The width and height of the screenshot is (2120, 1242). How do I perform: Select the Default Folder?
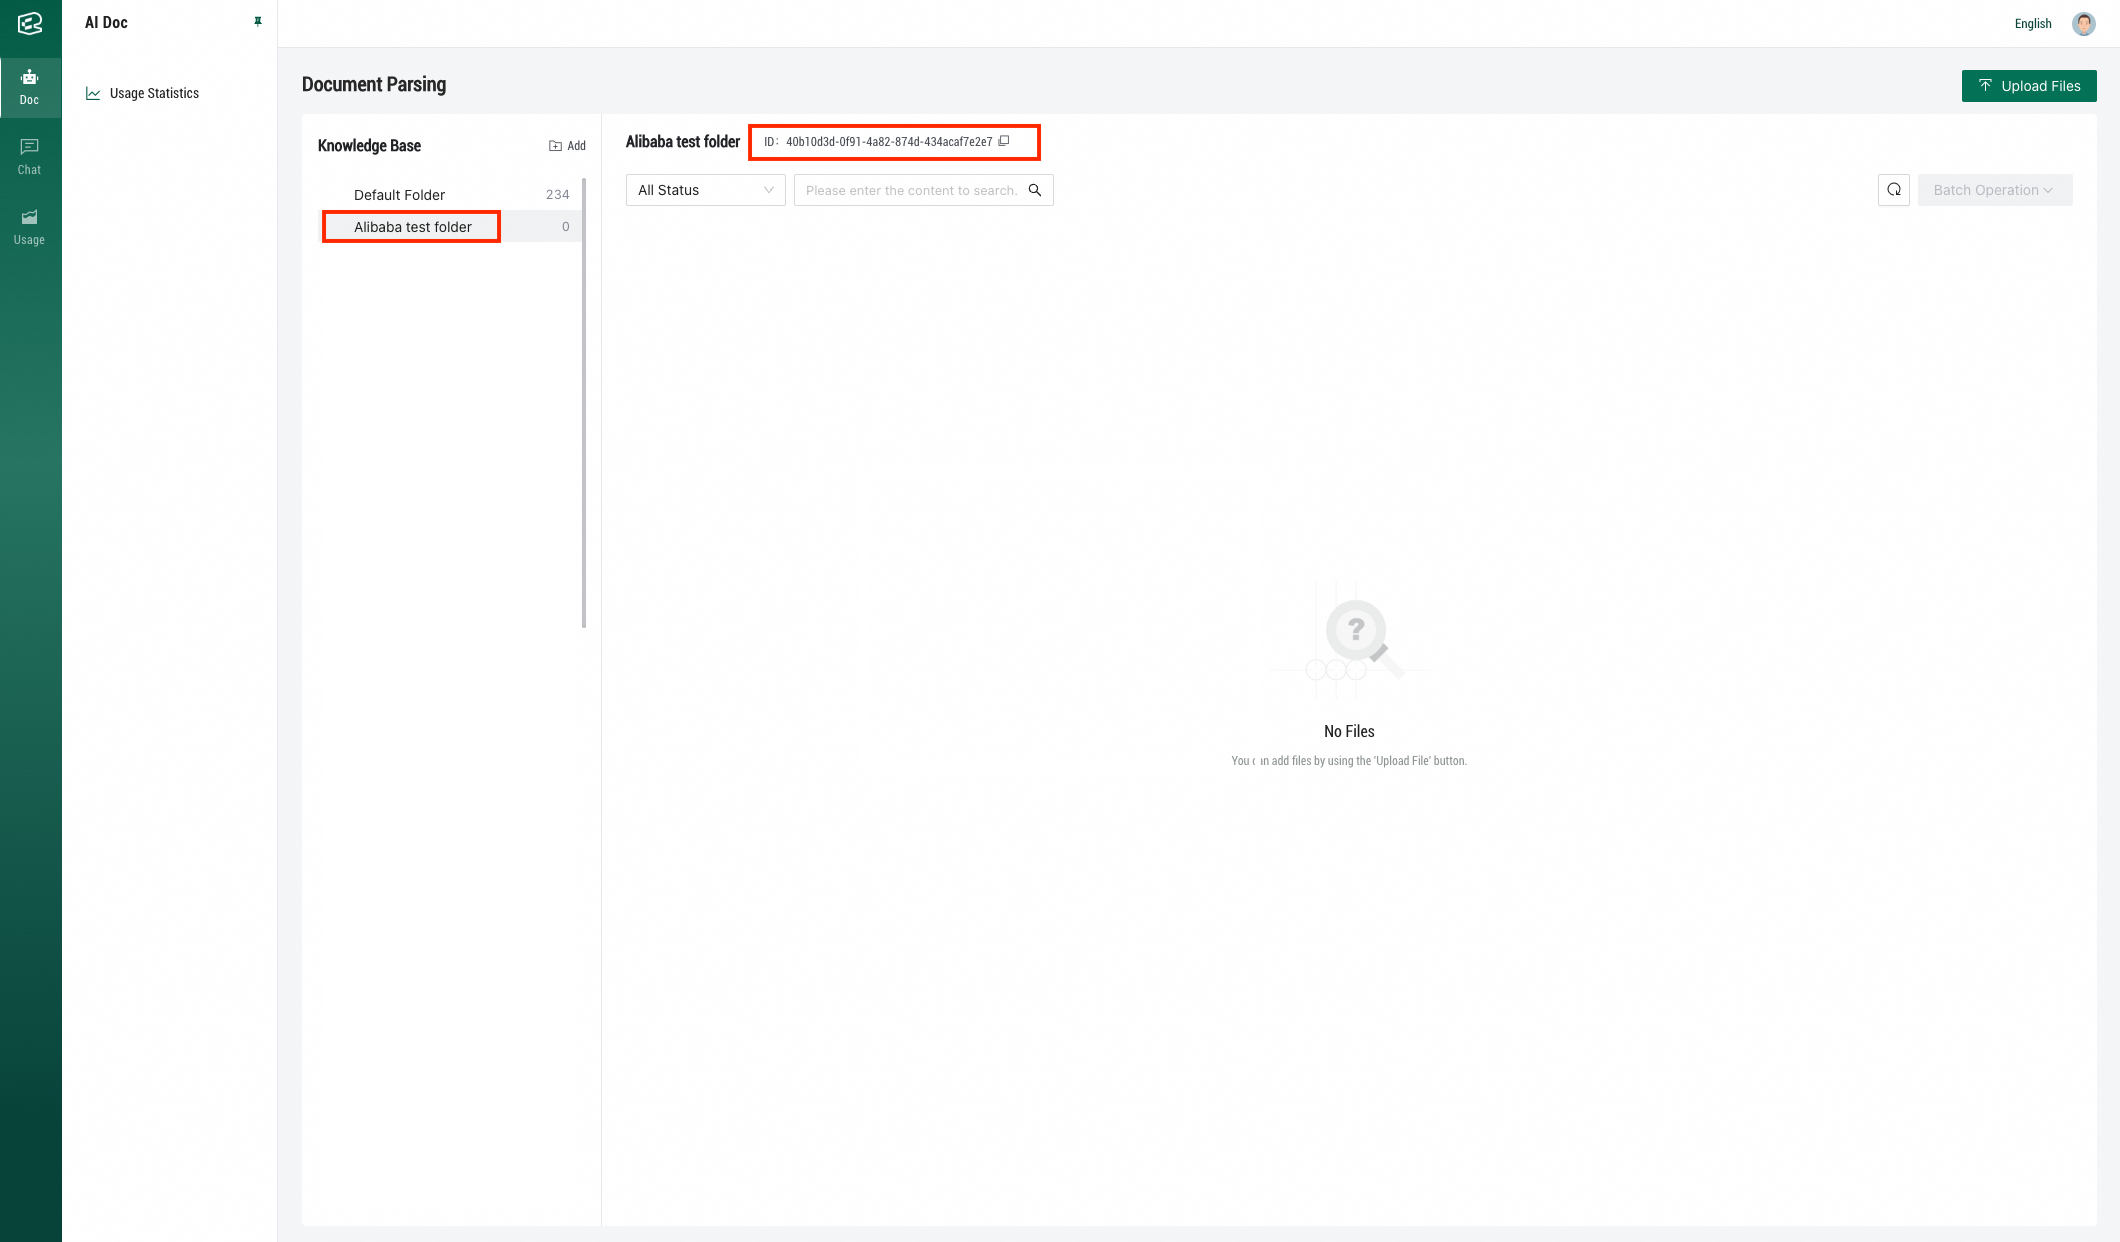point(399,195)
